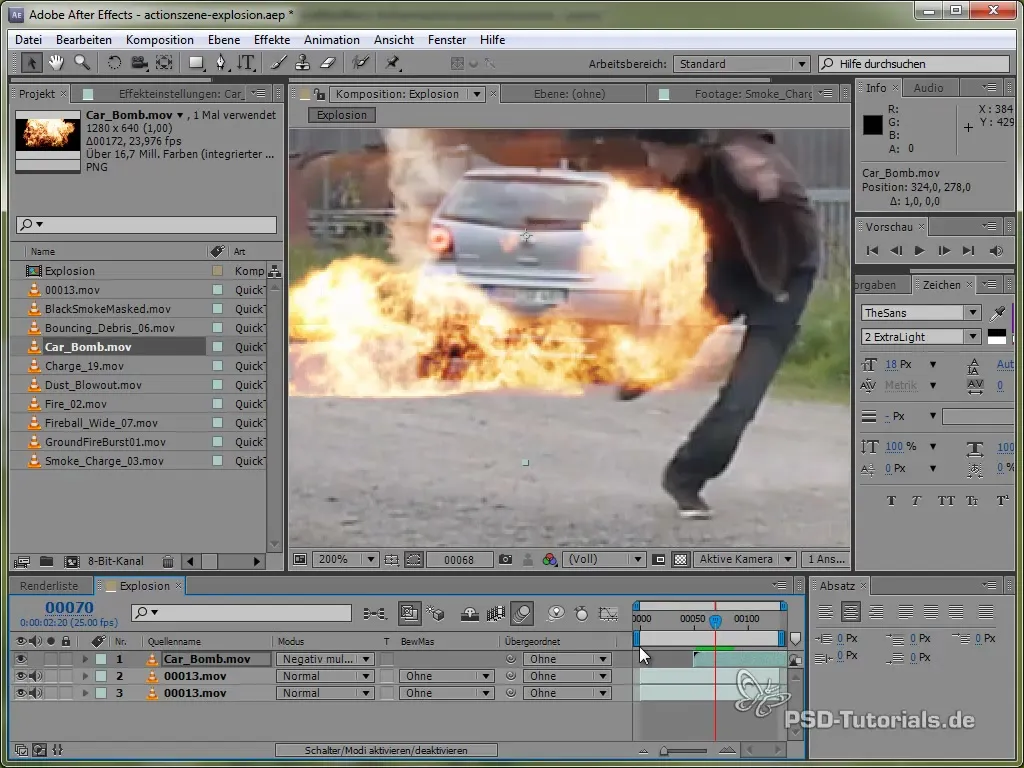Open BewMas dropdown for layer 2

point(447,677)
